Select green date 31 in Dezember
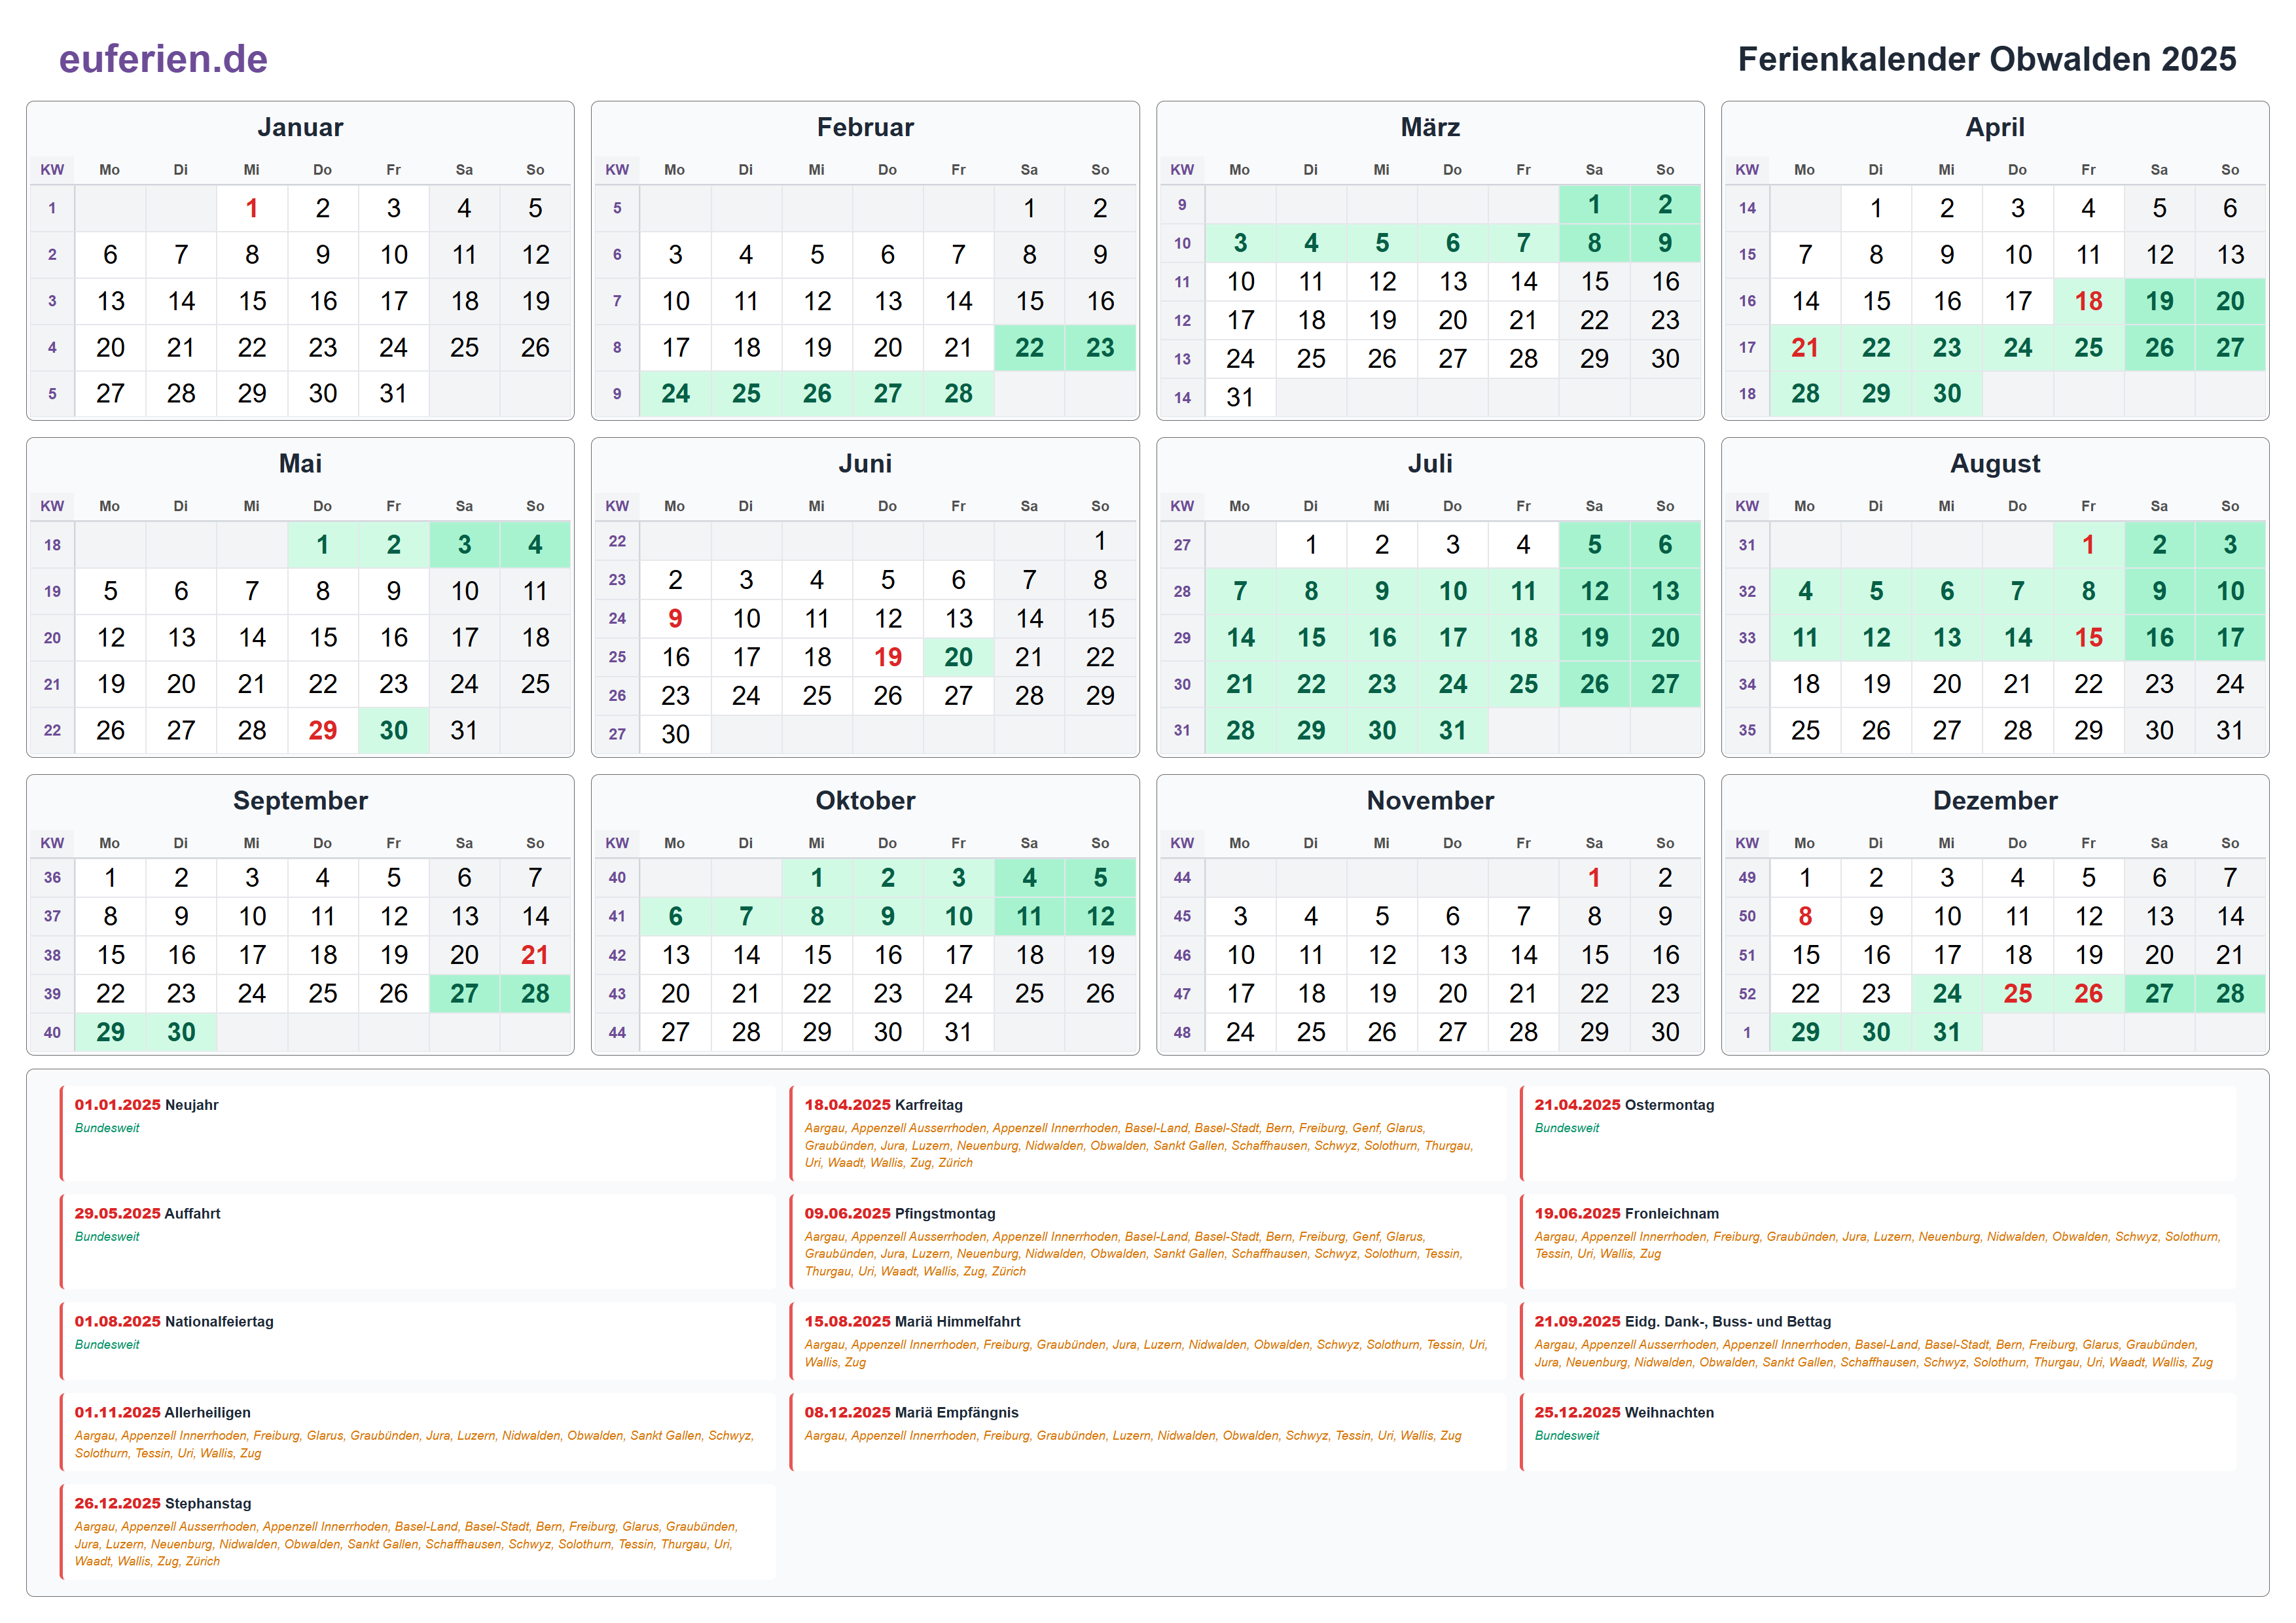This screenshot has width=2296, height=1623. point(1946,1032)
